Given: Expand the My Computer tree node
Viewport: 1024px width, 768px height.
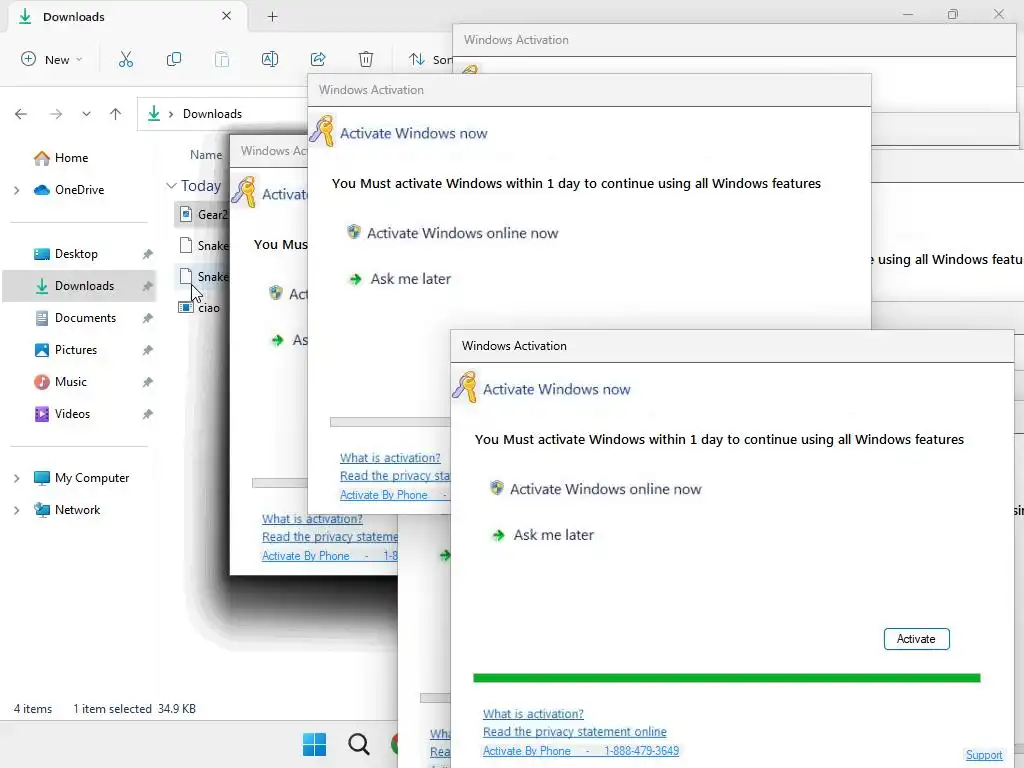Looking at the screenshot, I should 16,478.
